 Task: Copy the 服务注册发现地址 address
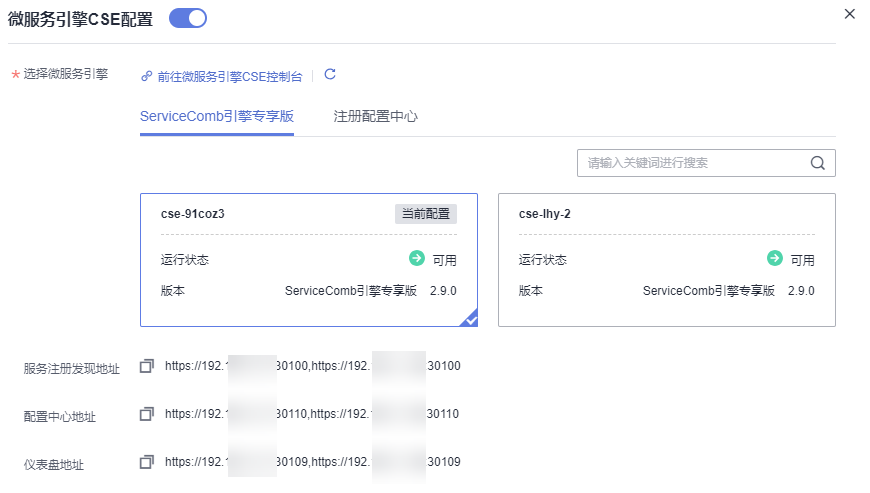[x=147, y=366]
